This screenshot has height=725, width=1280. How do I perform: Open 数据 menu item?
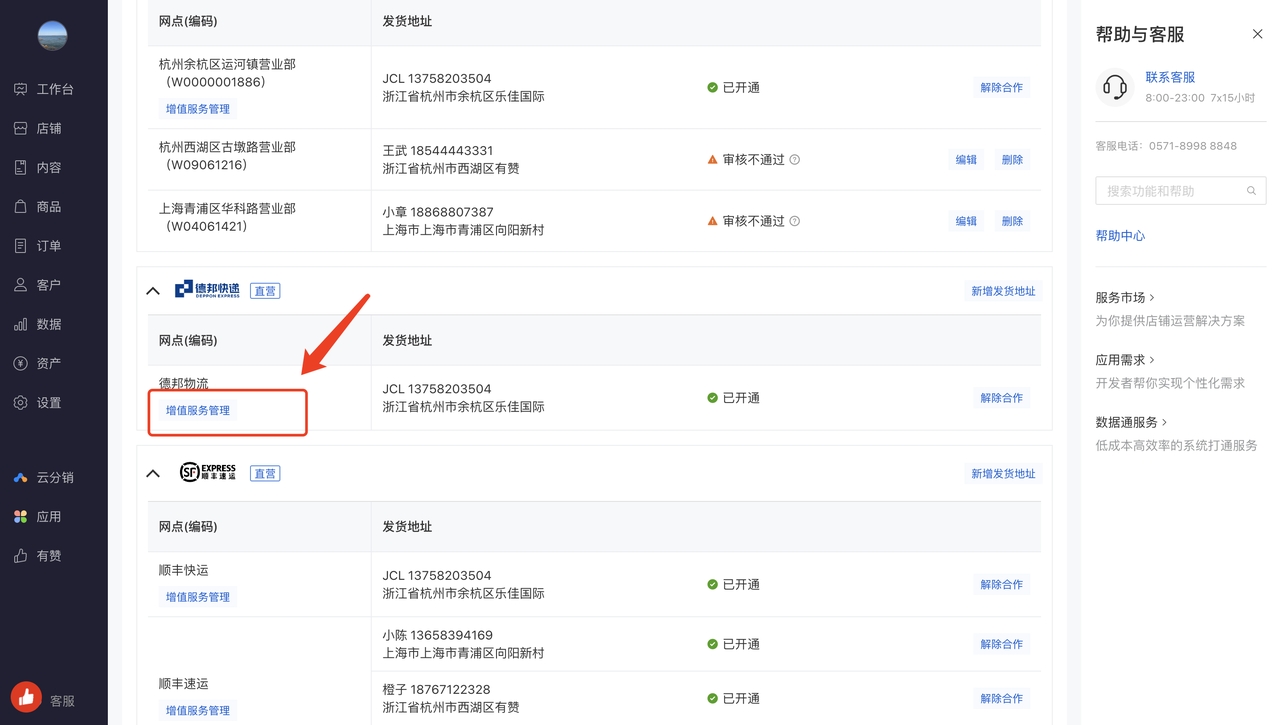click(x=49, y=324)
